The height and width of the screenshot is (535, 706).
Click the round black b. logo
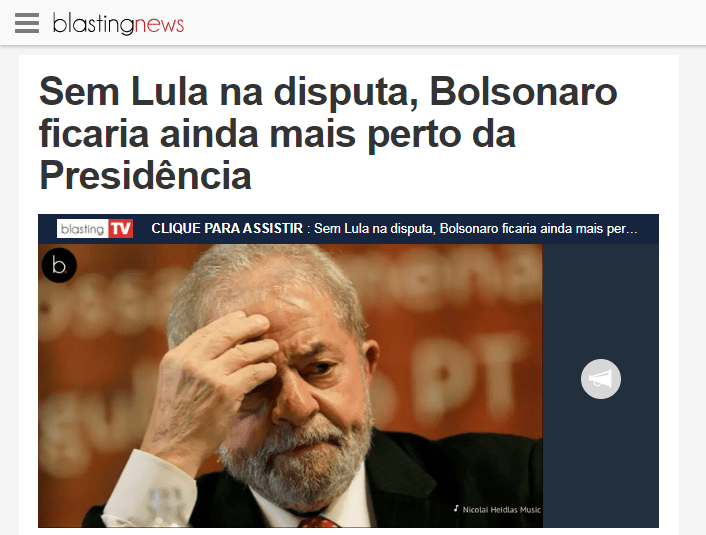click(x=59, y=265)
